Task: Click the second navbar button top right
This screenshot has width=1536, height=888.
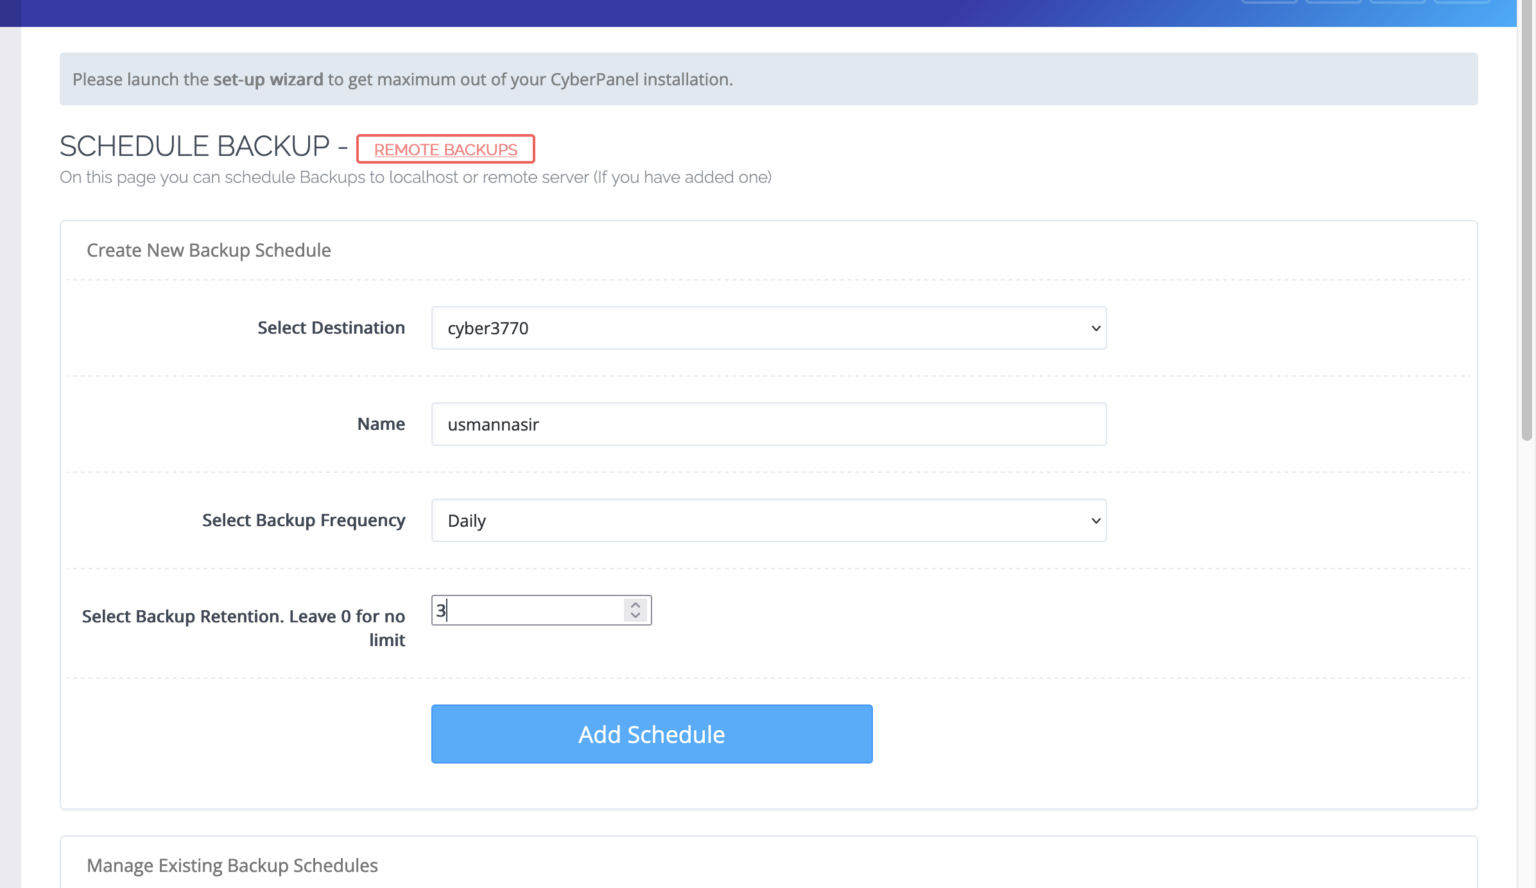Action: coord(1333,3)
